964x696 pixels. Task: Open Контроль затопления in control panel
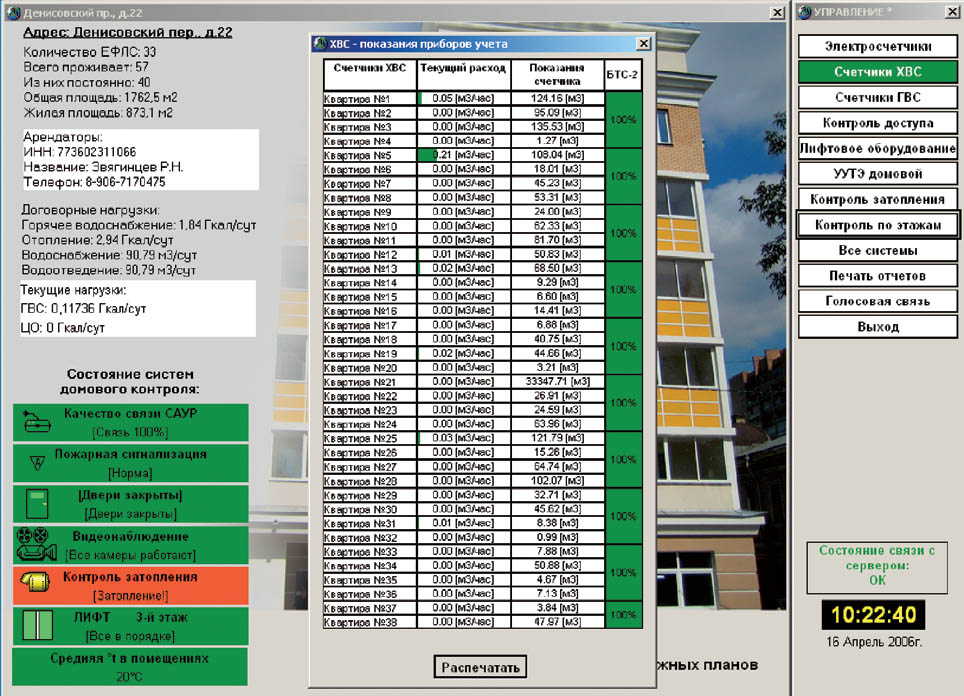coord(878,199)
